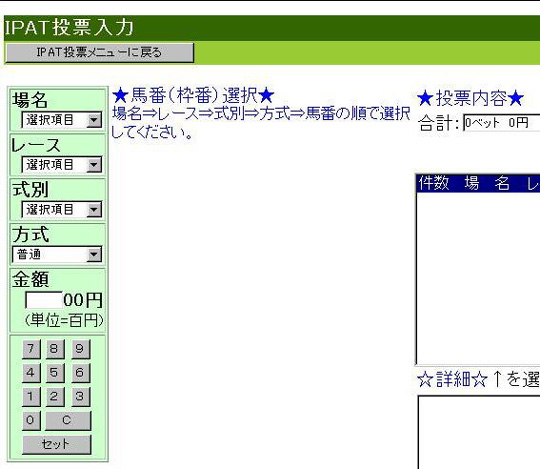540x469 pixels.
Task: Click the 金額 amount input field
Action: (x=44, y=300)
